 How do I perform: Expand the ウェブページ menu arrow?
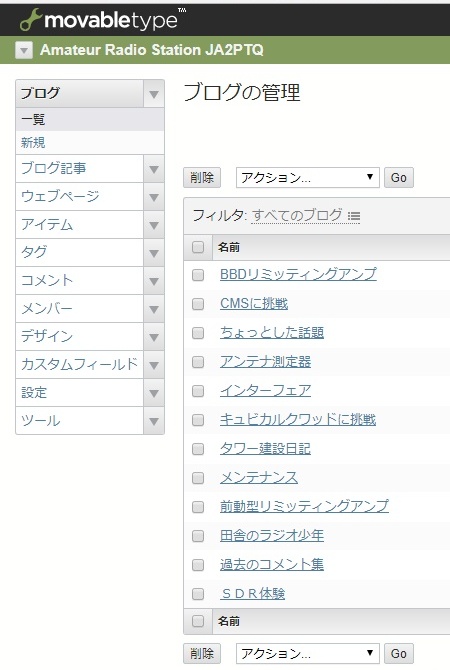(154, 197)
